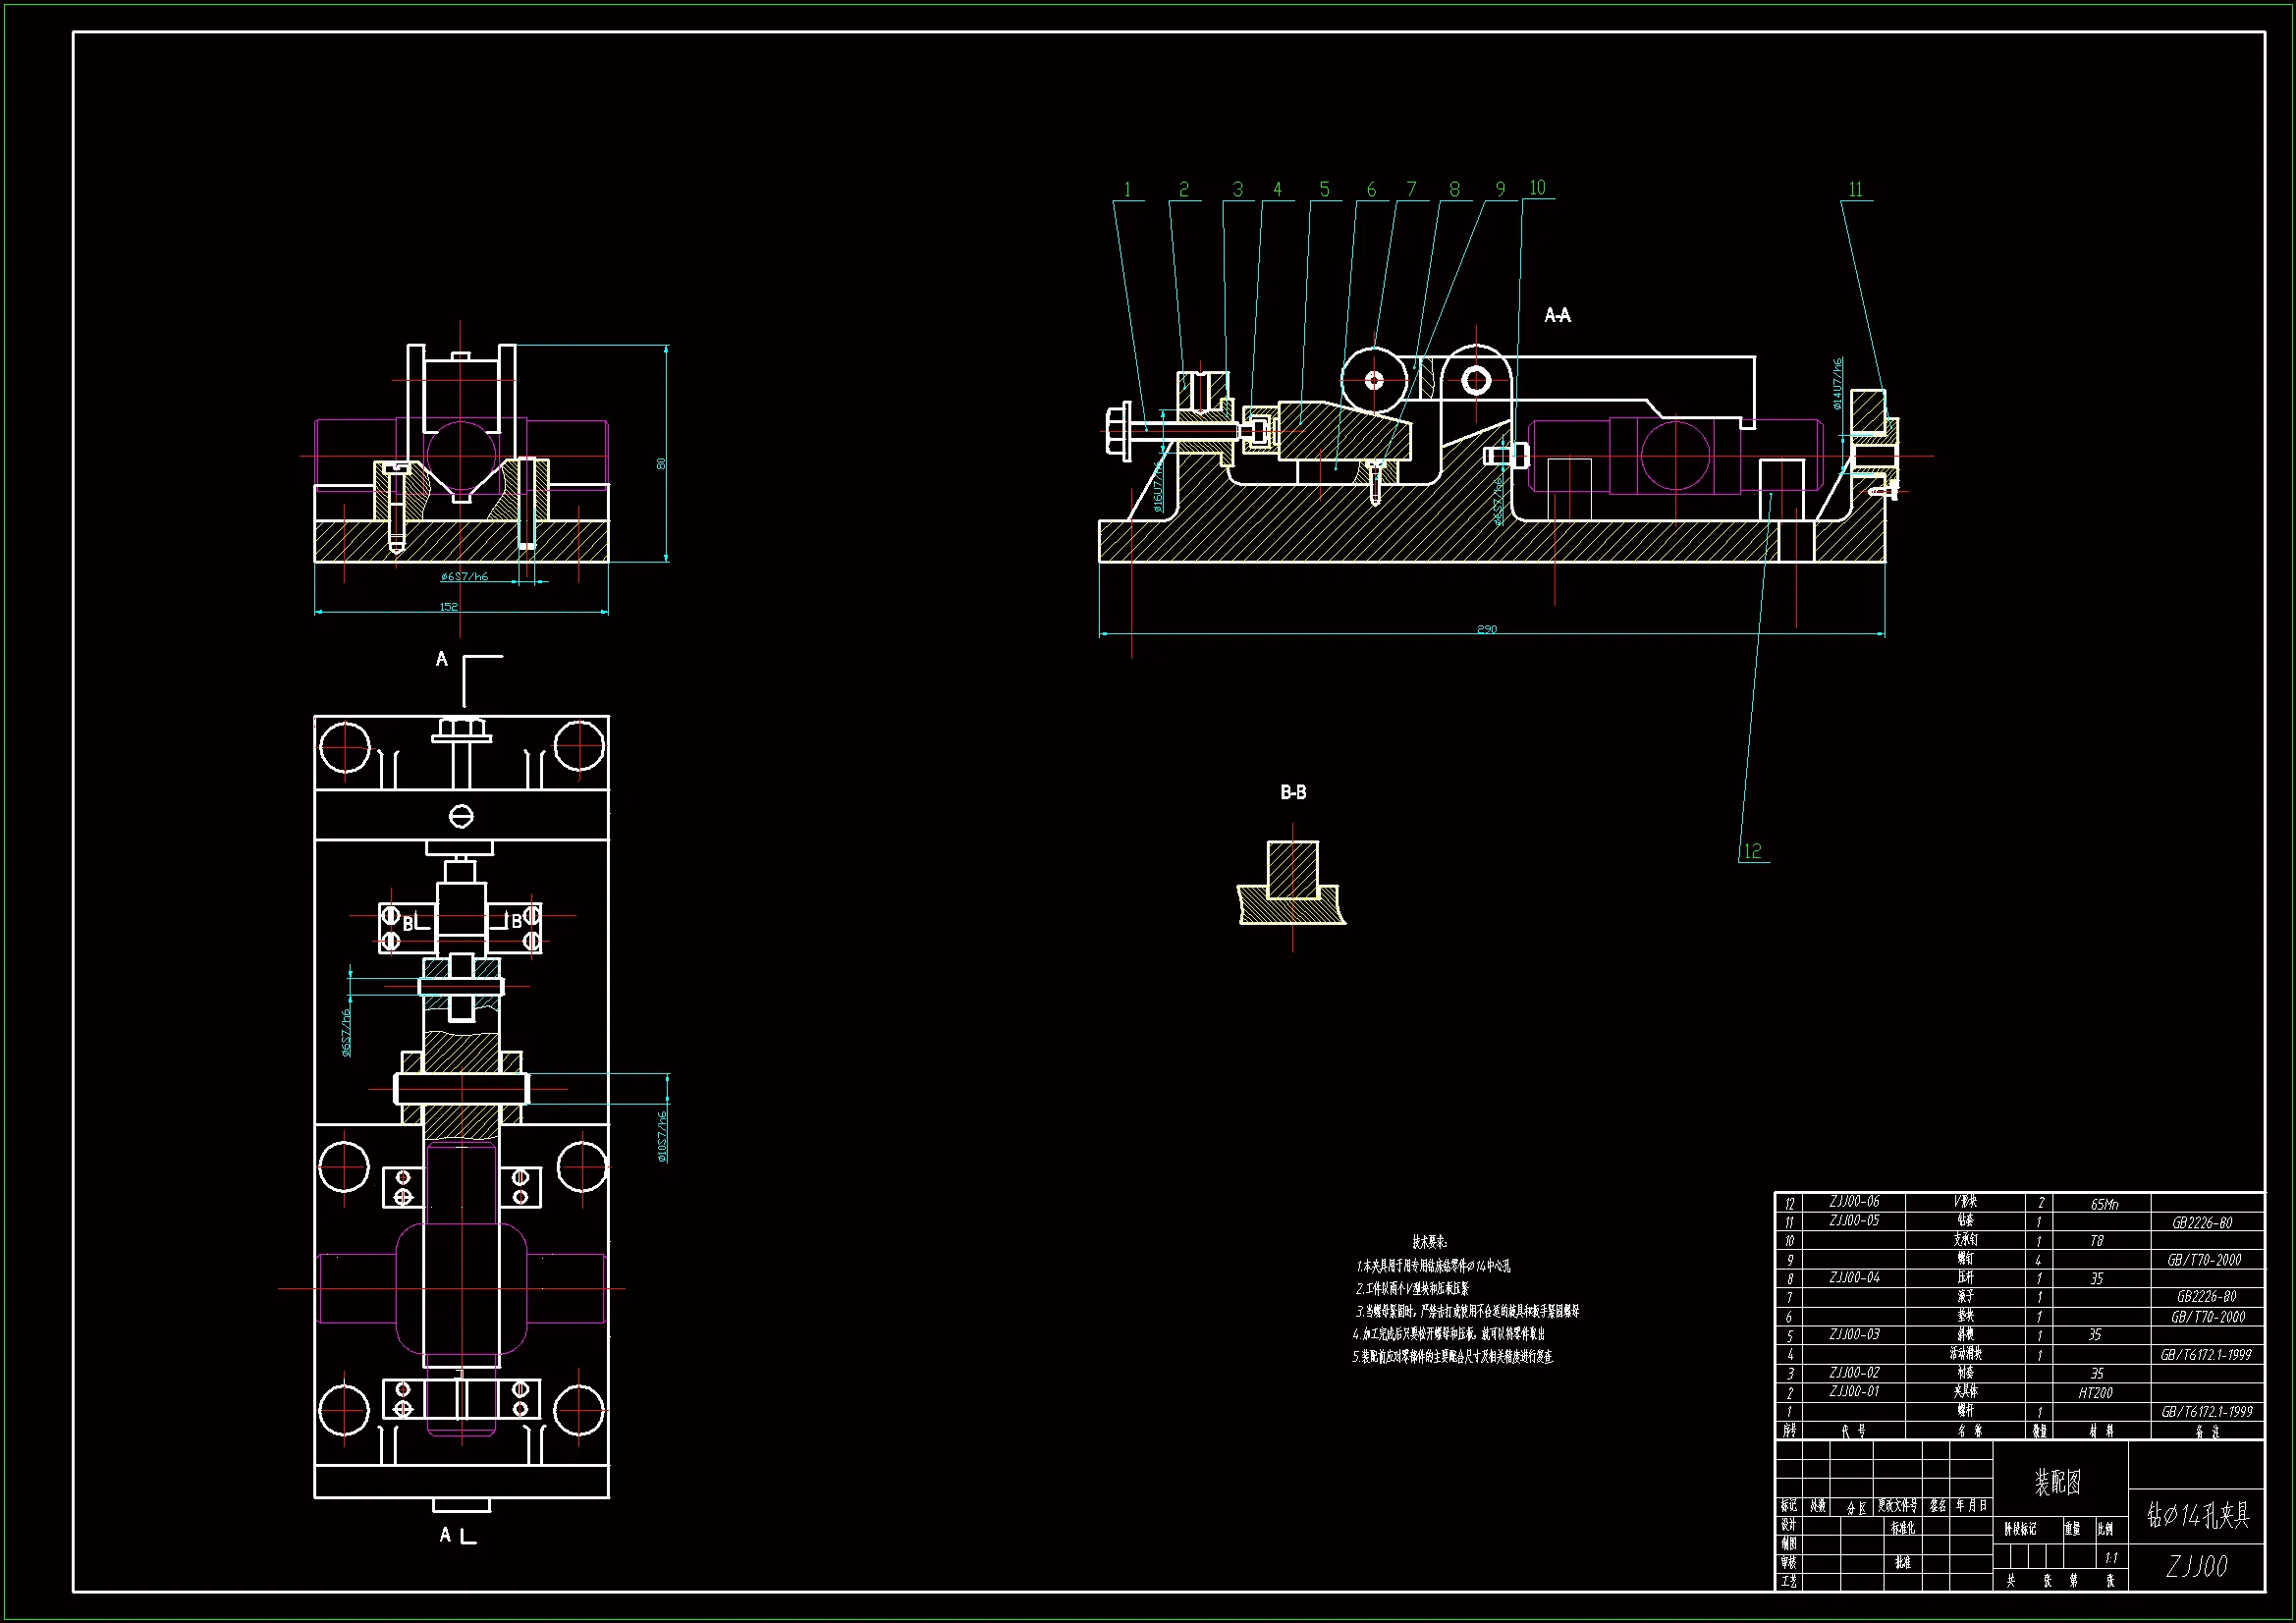Click the GB2226-80 note for part 11
2296x1623 pixels.
pos(2202,1223)
